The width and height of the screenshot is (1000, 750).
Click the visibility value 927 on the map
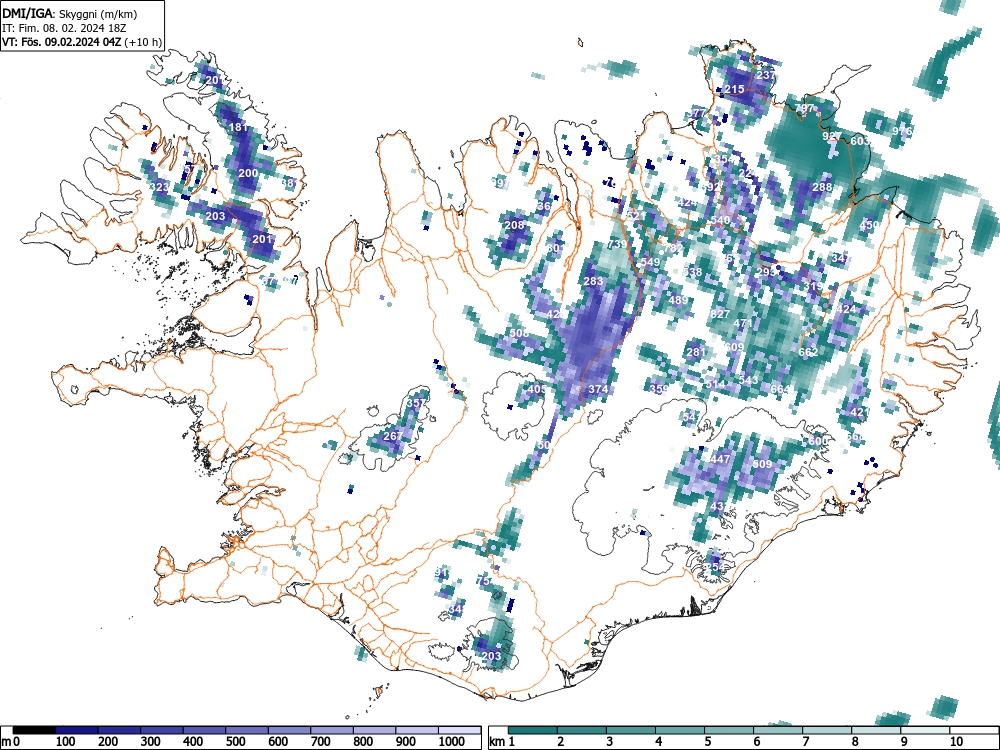point(832,136)
